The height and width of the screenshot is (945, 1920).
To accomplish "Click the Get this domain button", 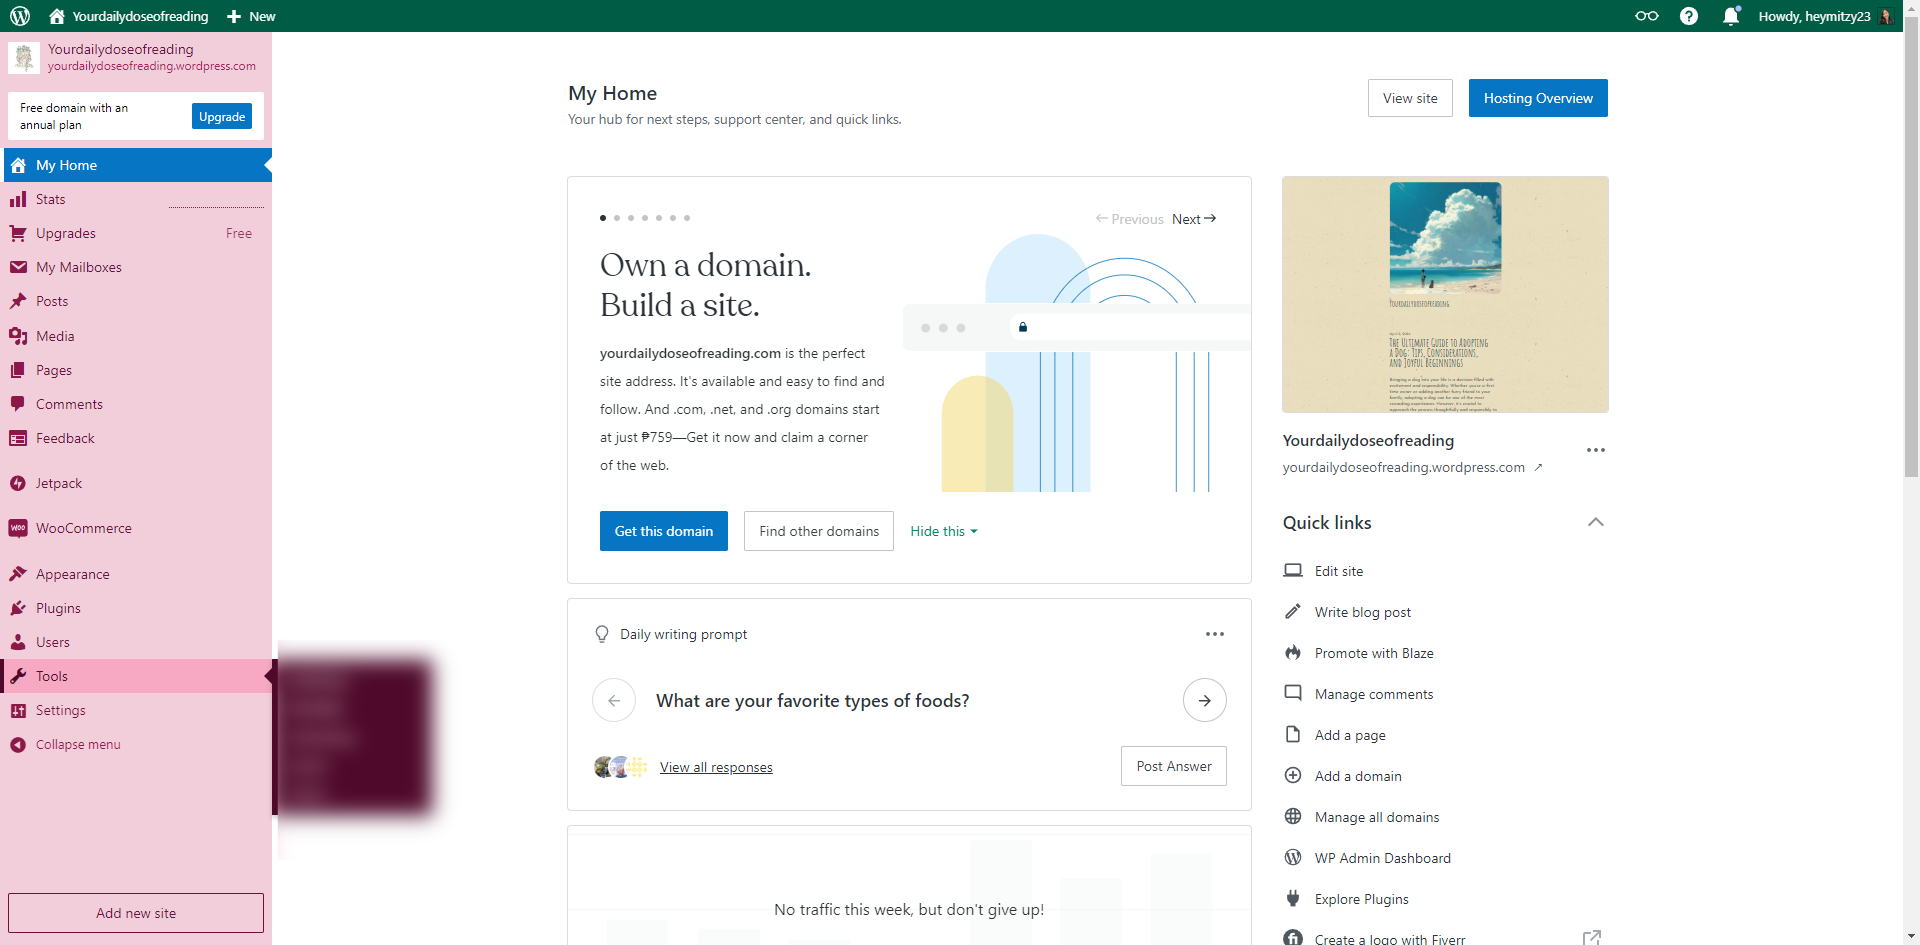I will pos(664,531).
